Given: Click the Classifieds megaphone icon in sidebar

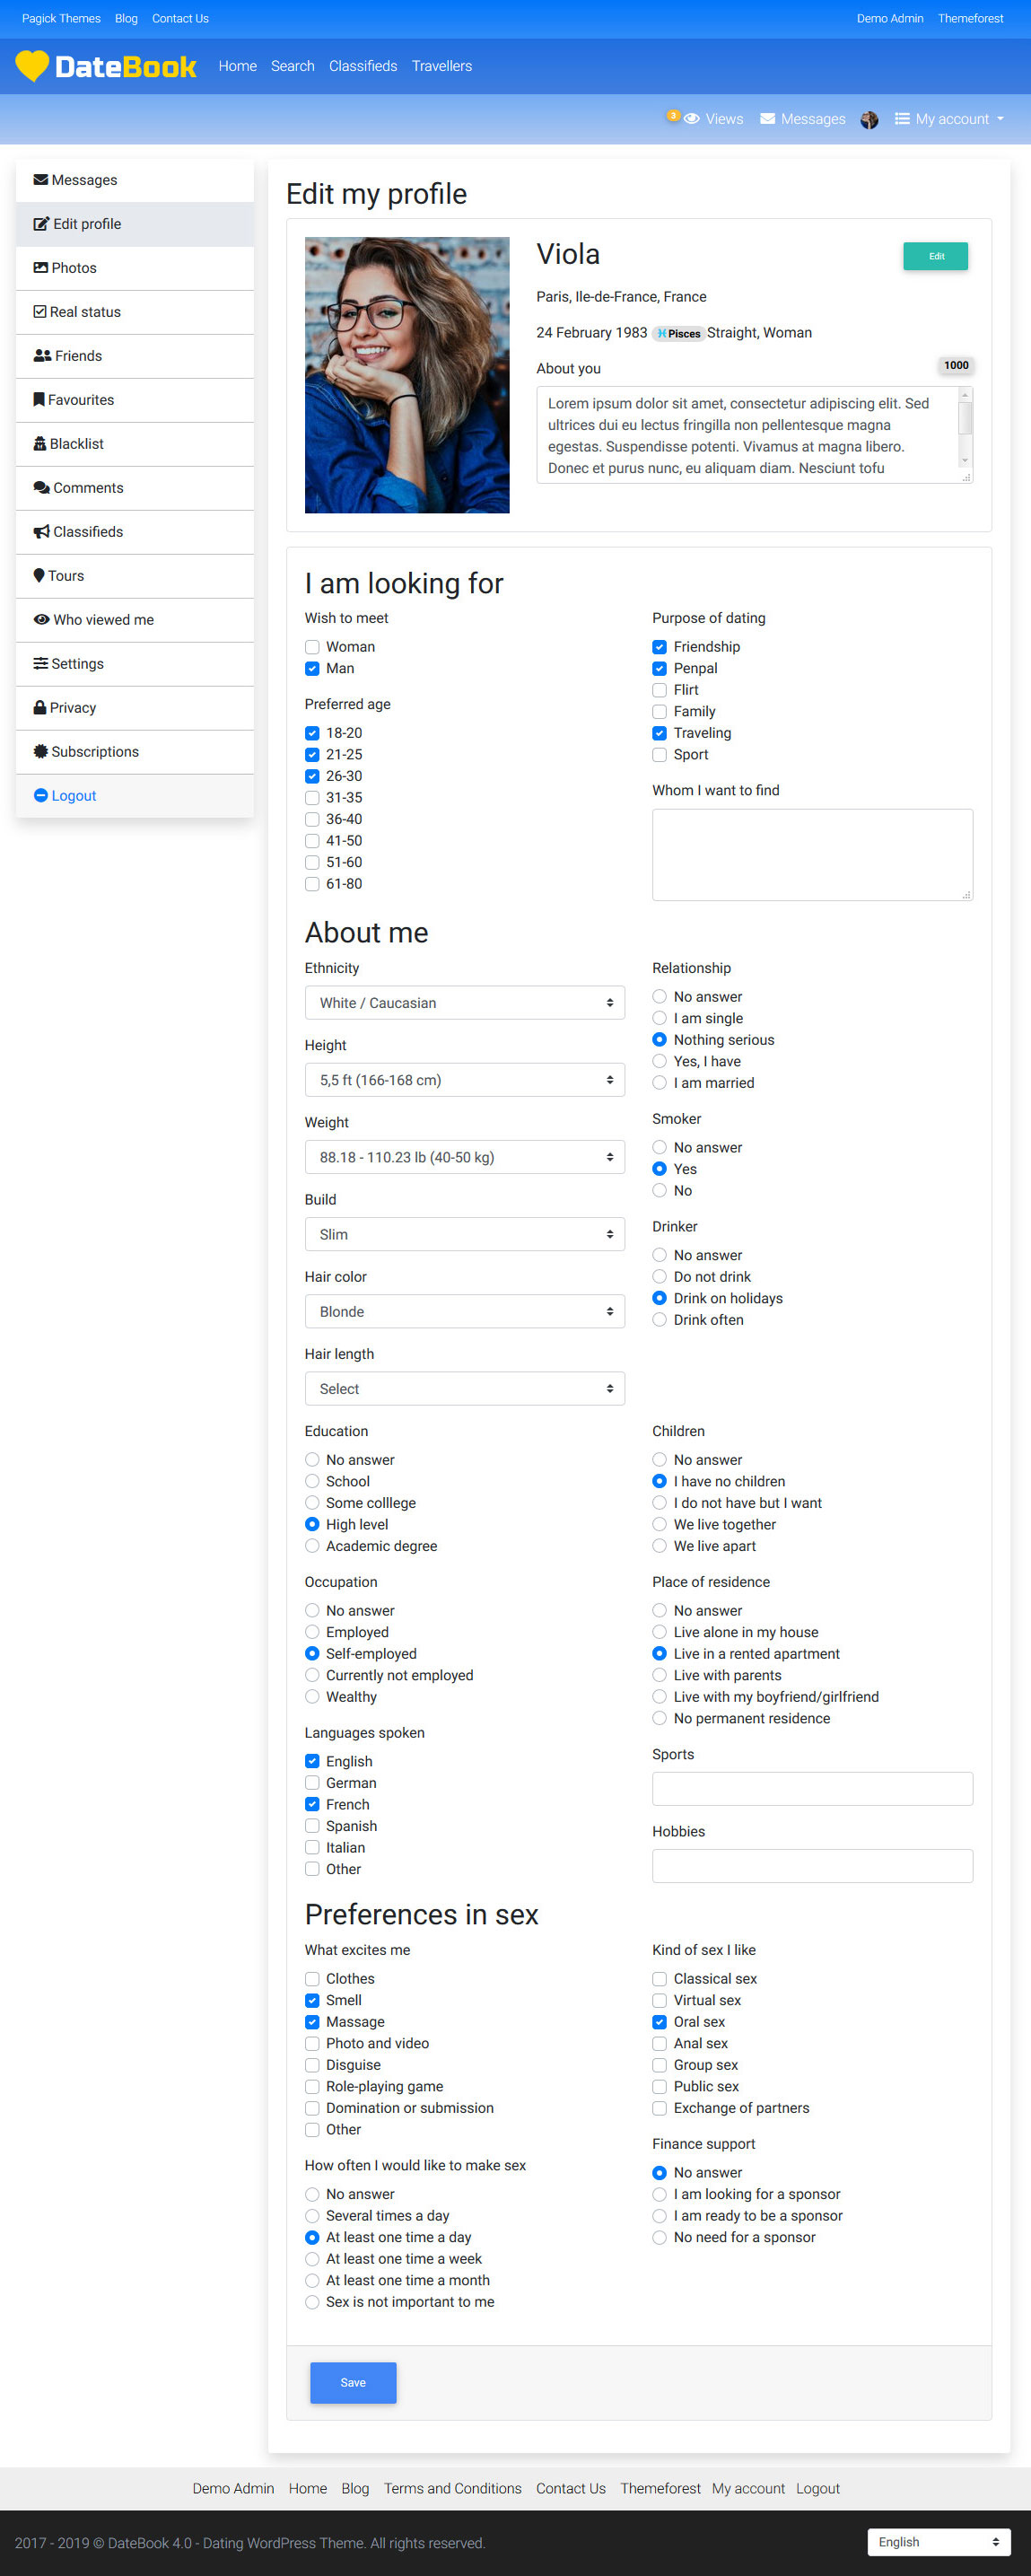Looking at the screenshot, I should click(41, 532).
